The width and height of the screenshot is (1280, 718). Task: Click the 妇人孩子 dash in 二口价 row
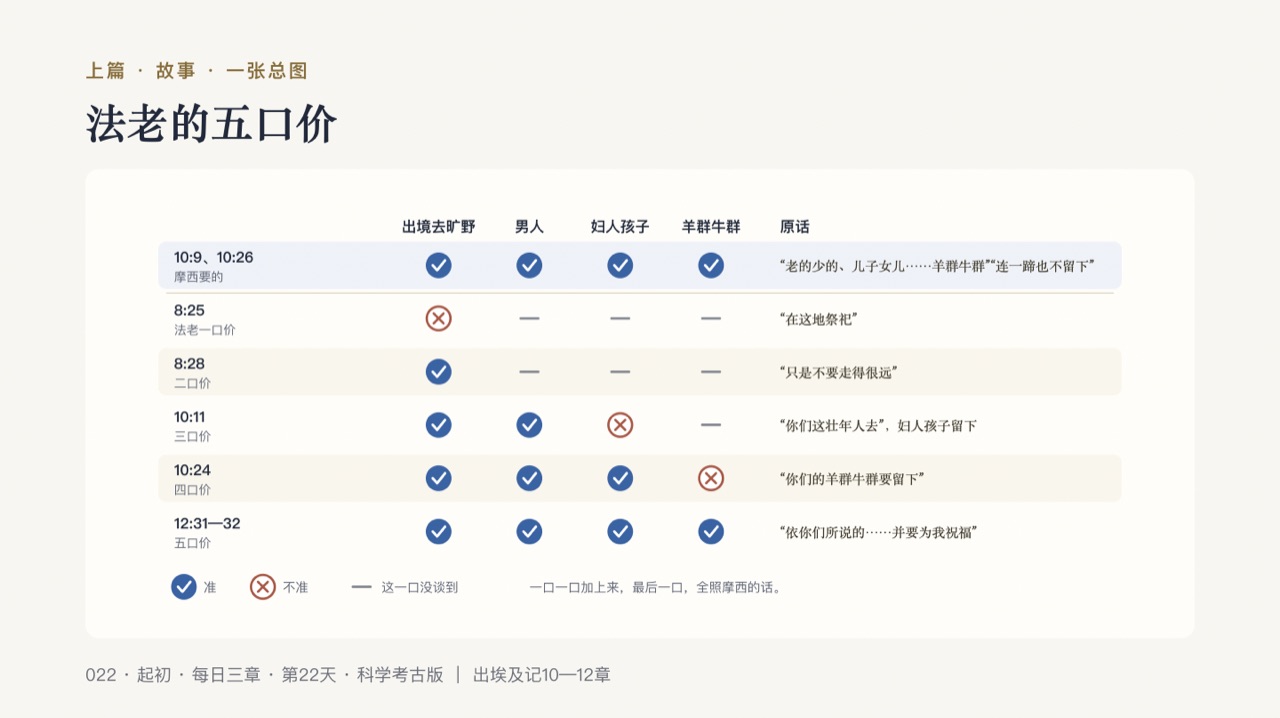[x=620, y=372]
